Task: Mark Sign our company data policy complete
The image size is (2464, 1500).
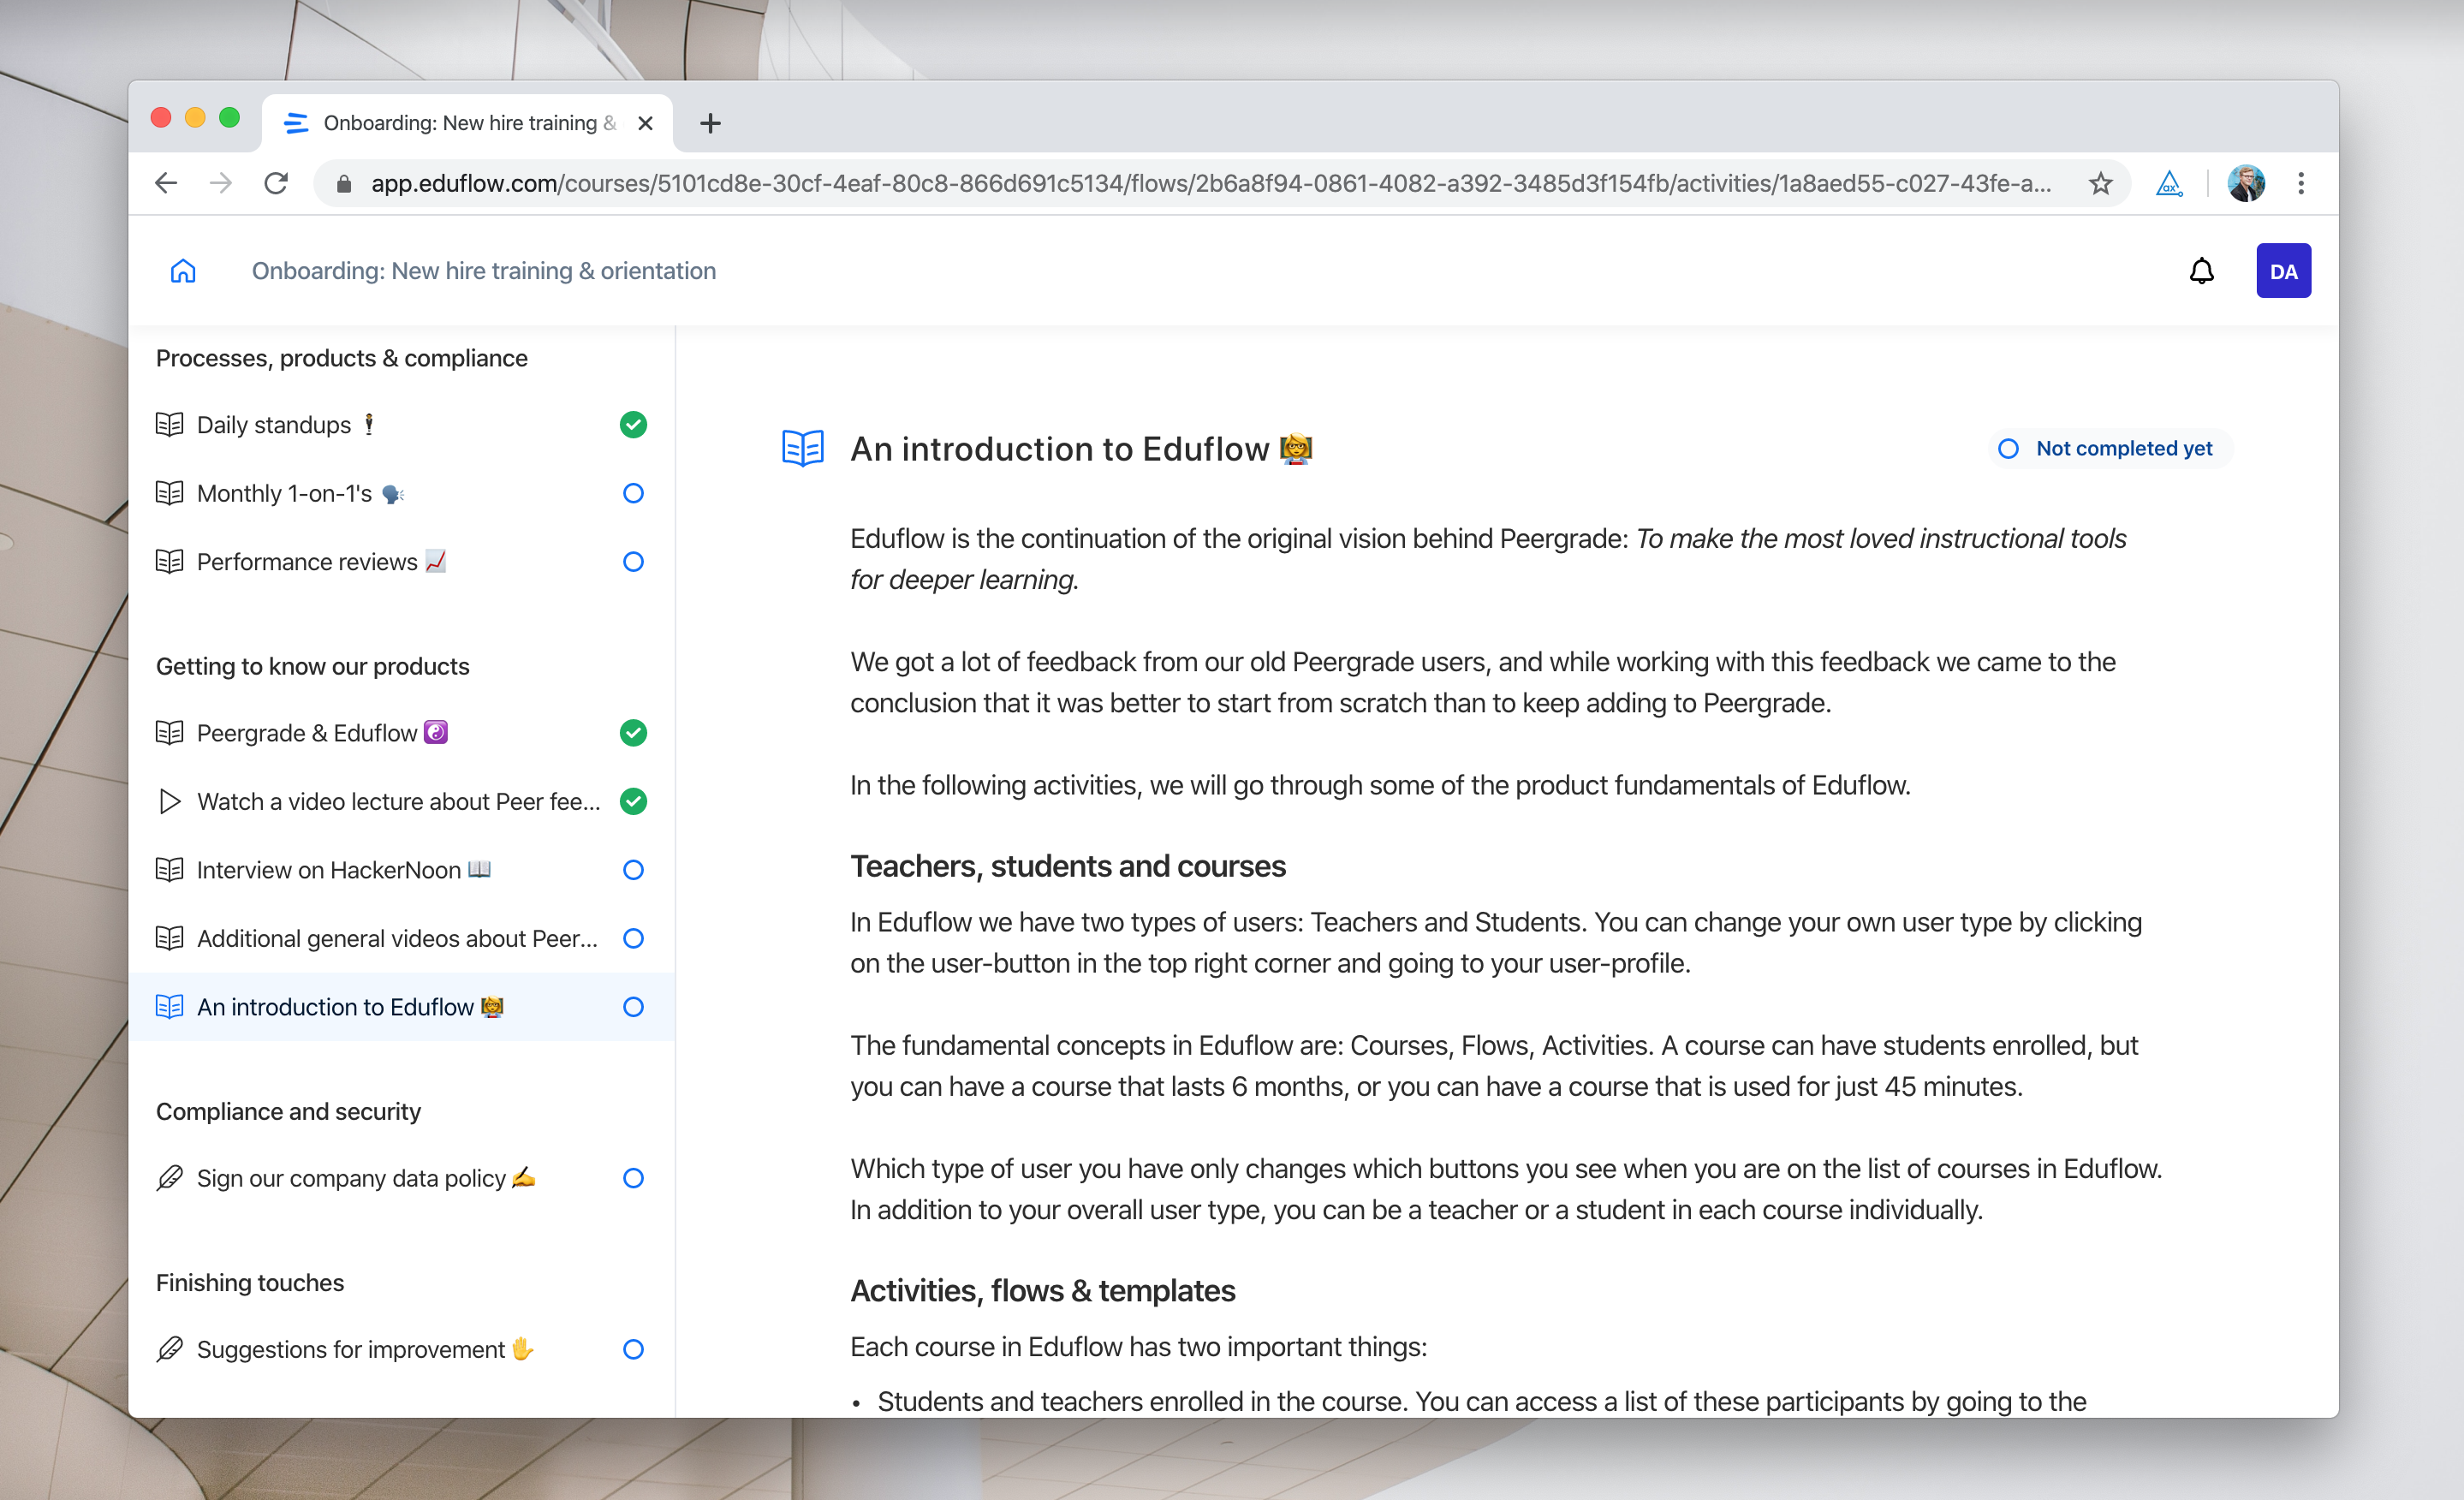Action: coord(633,1178)
